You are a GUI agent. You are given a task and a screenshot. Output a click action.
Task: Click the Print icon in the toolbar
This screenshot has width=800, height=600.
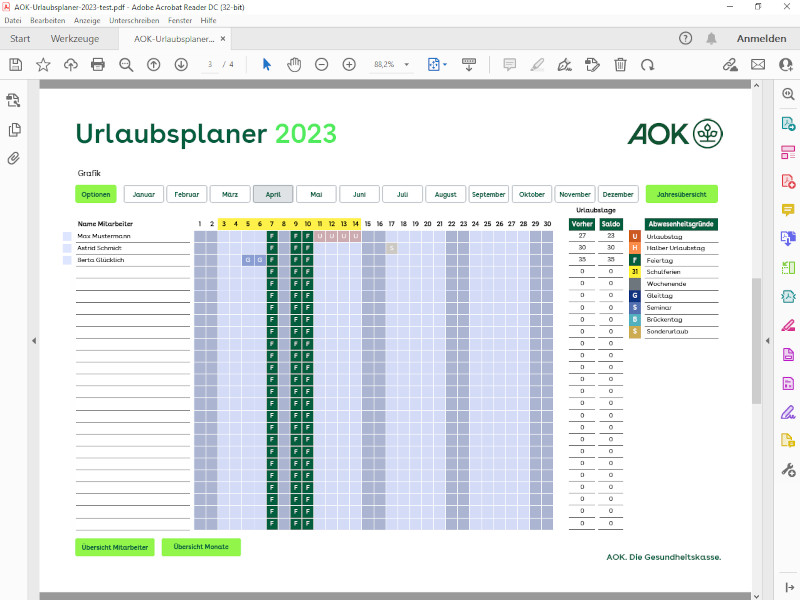[97, 65]
